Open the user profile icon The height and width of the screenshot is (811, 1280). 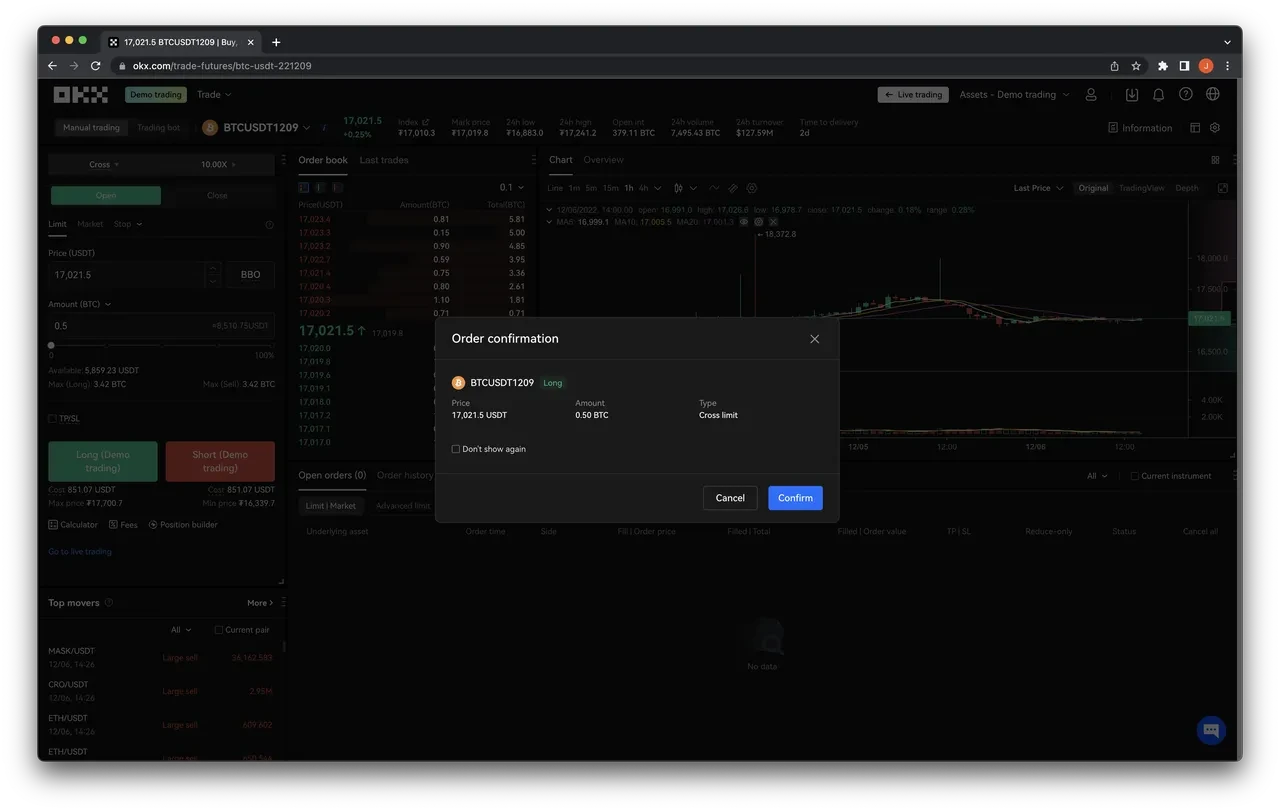coord(1091,95)
